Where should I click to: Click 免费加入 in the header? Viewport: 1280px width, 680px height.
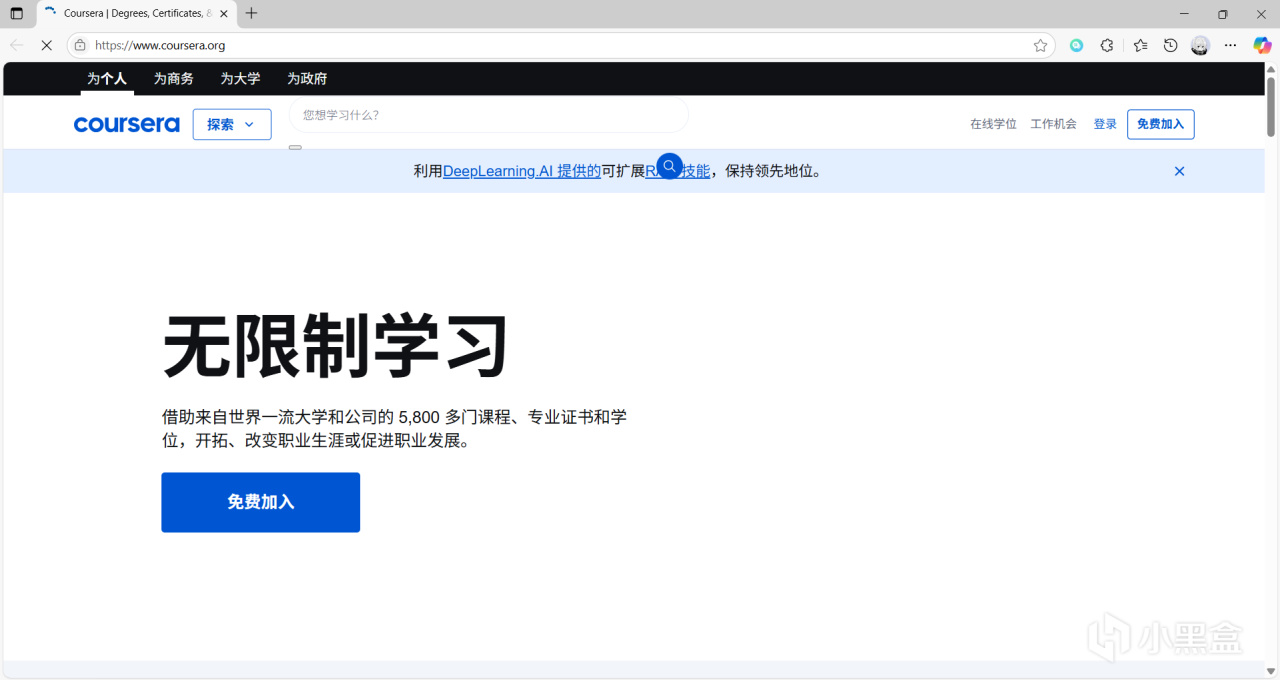pos(1160,124)
